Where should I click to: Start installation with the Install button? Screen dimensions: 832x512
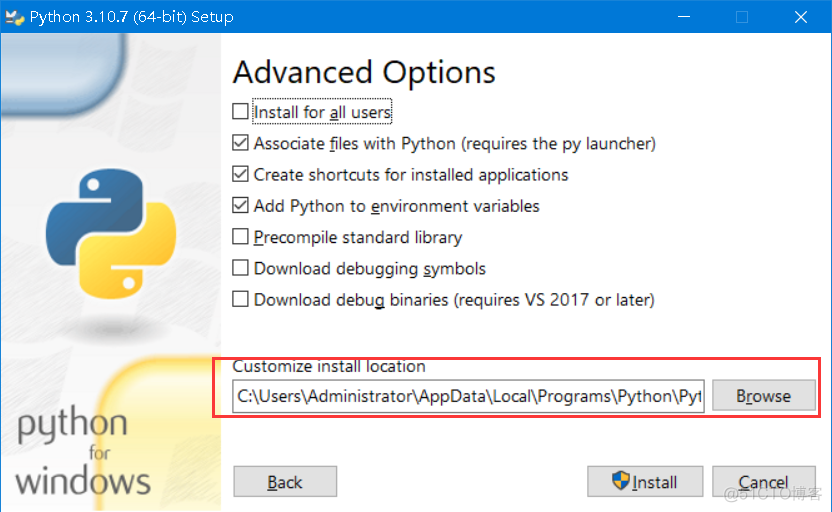[x=645, y=482]
